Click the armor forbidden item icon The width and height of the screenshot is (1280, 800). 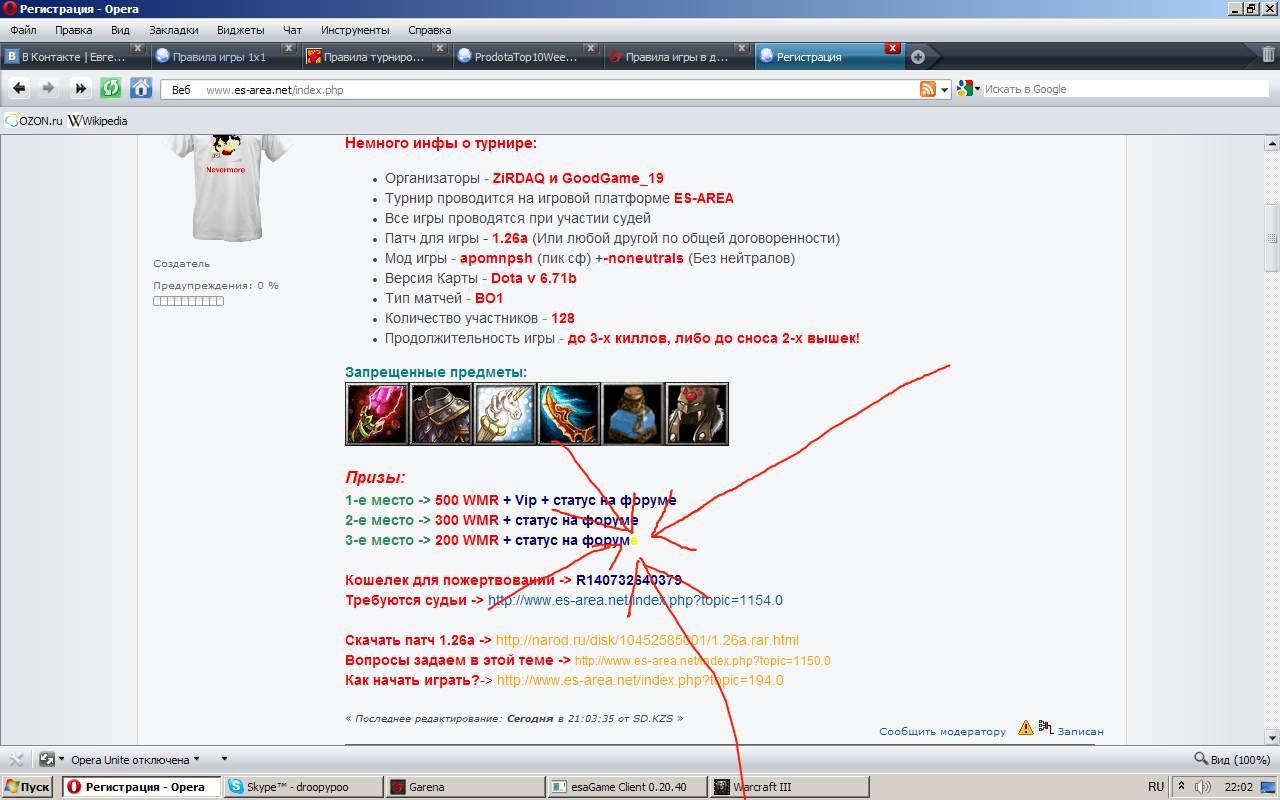(x=441, y=414)
